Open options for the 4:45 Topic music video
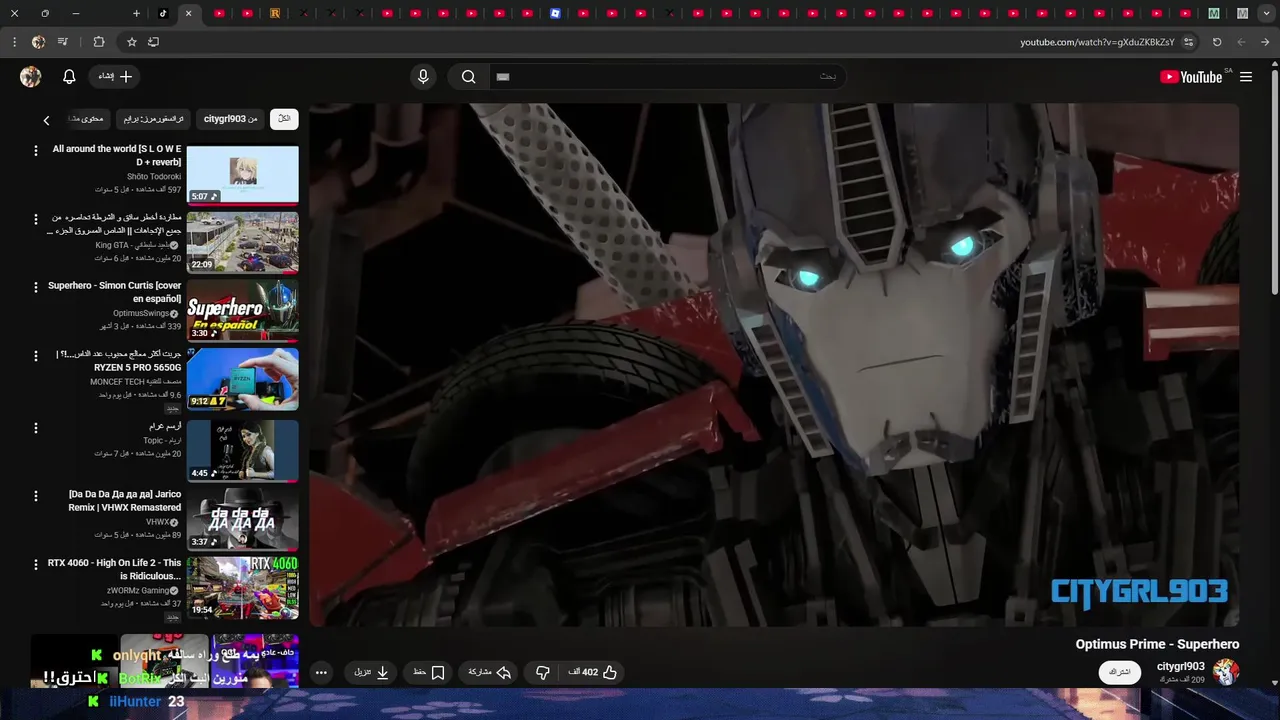This screenshot has width=1280, height=720. coord(36,427)
